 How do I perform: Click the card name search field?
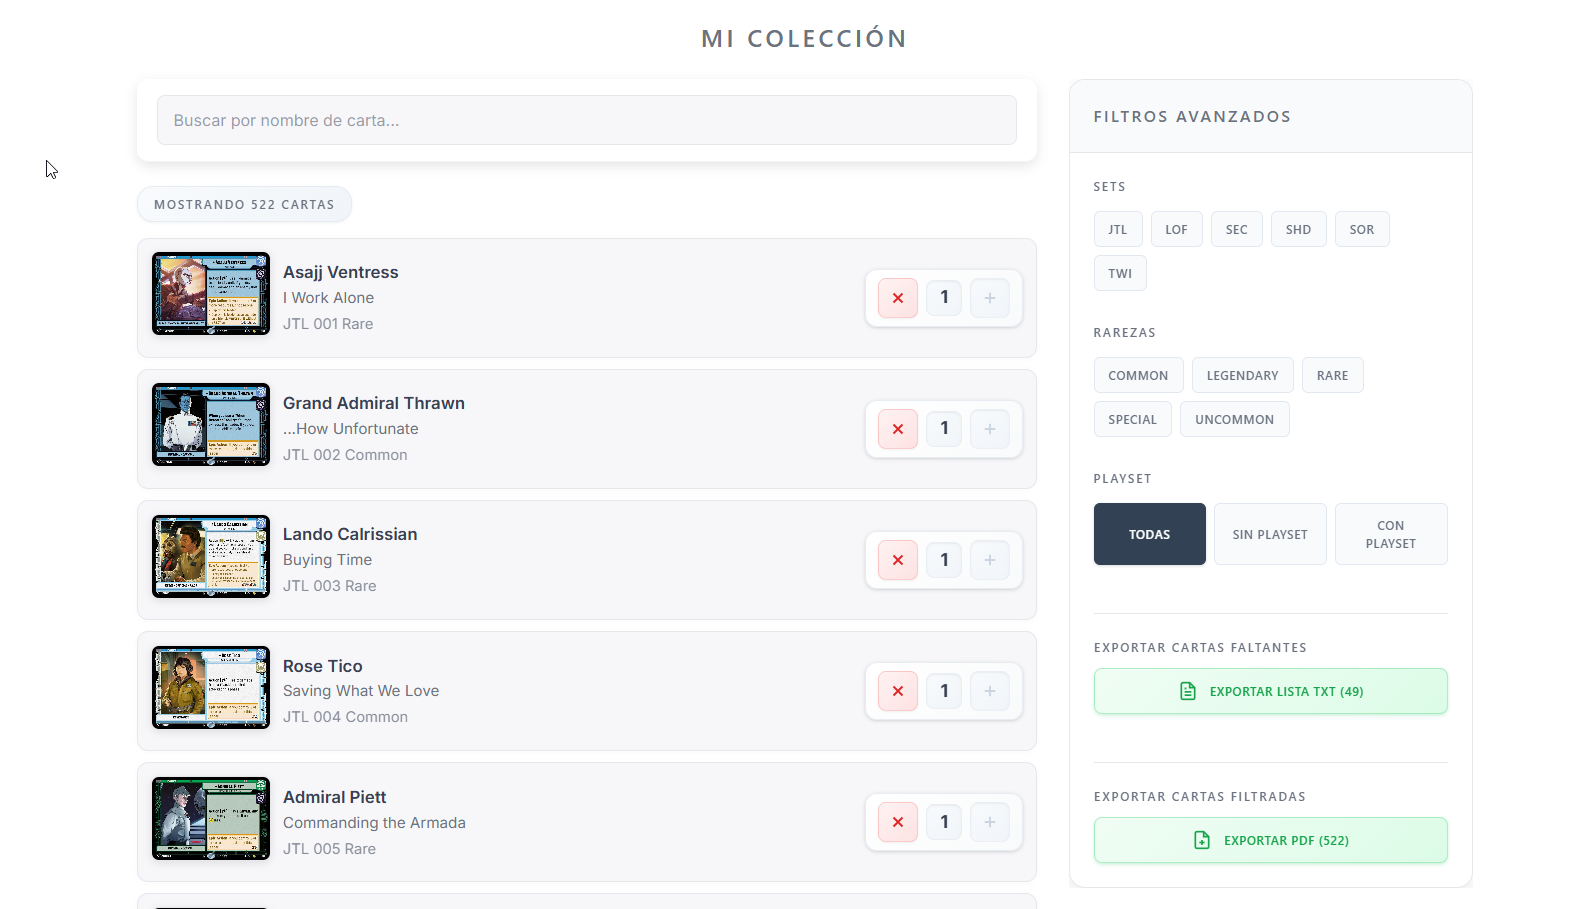click(x=586, y=120)
